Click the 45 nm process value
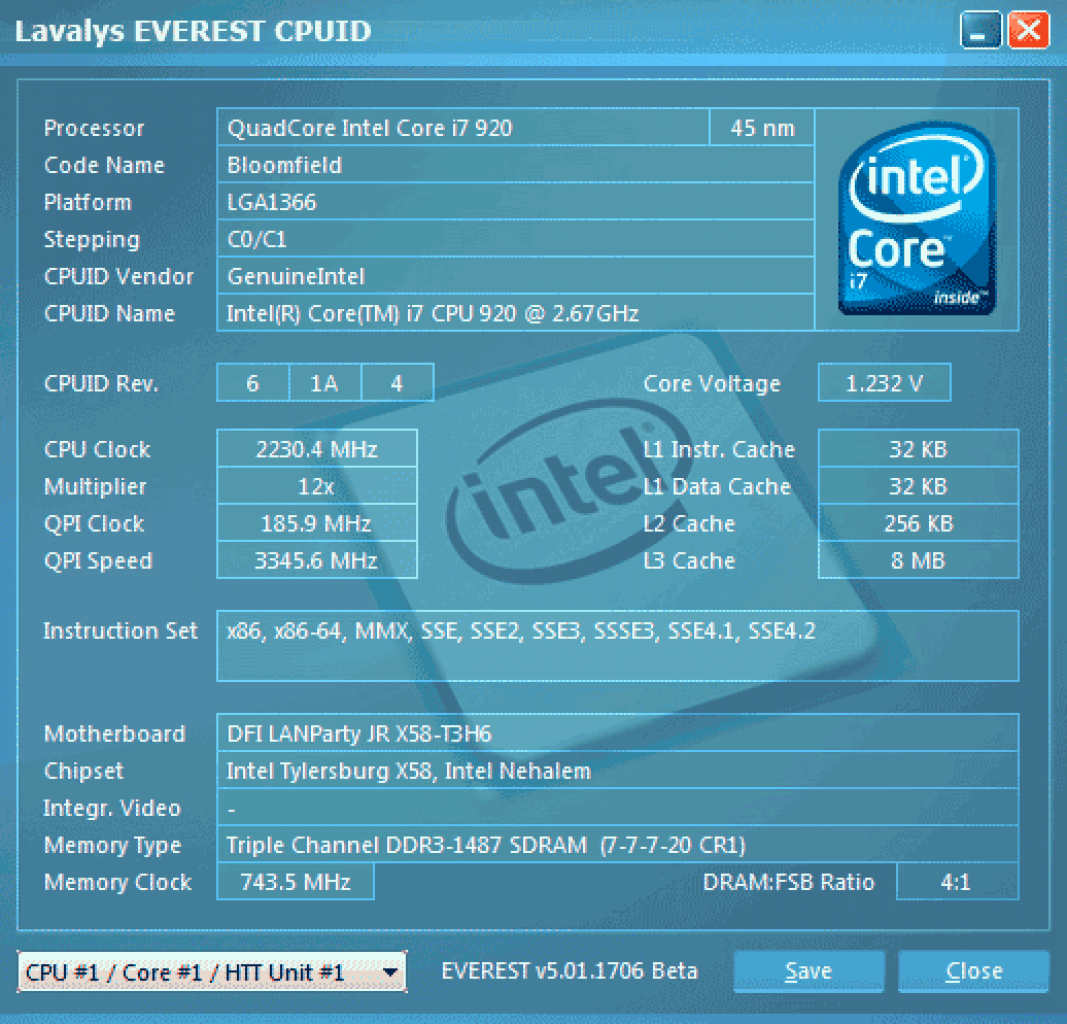This screenshot has height=1024, width=1067. coord(762,127)
